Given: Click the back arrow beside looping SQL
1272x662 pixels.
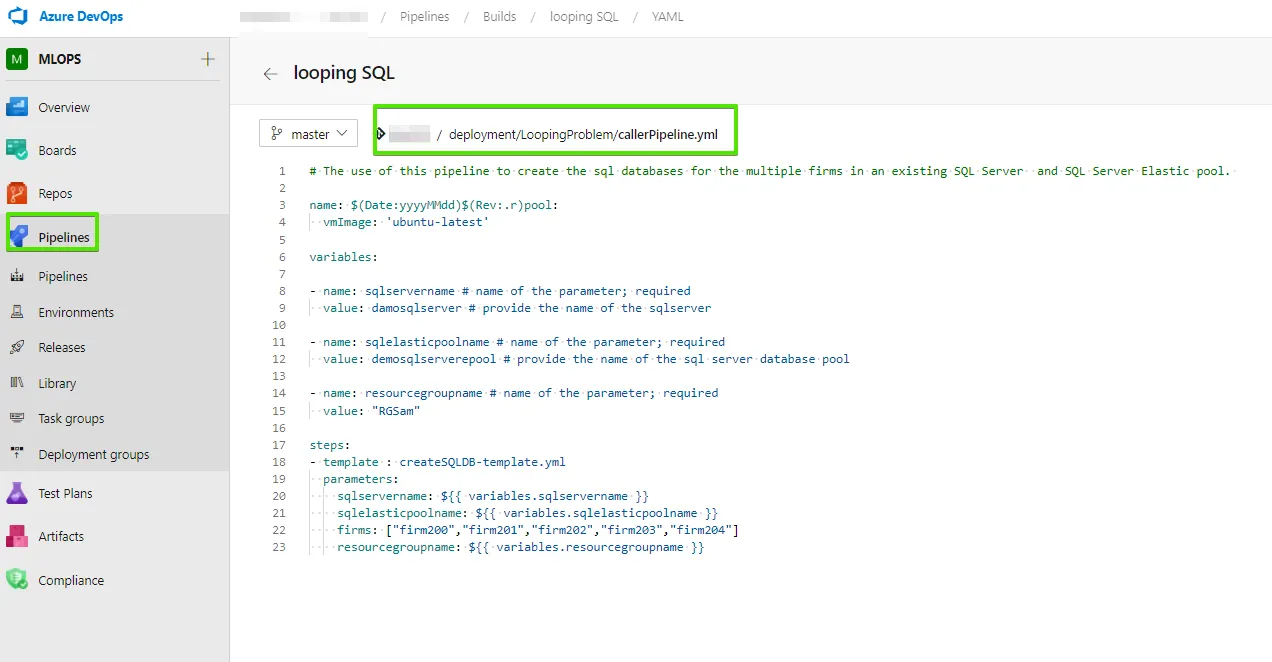Looking at the screenshot, I should point(270,73).
